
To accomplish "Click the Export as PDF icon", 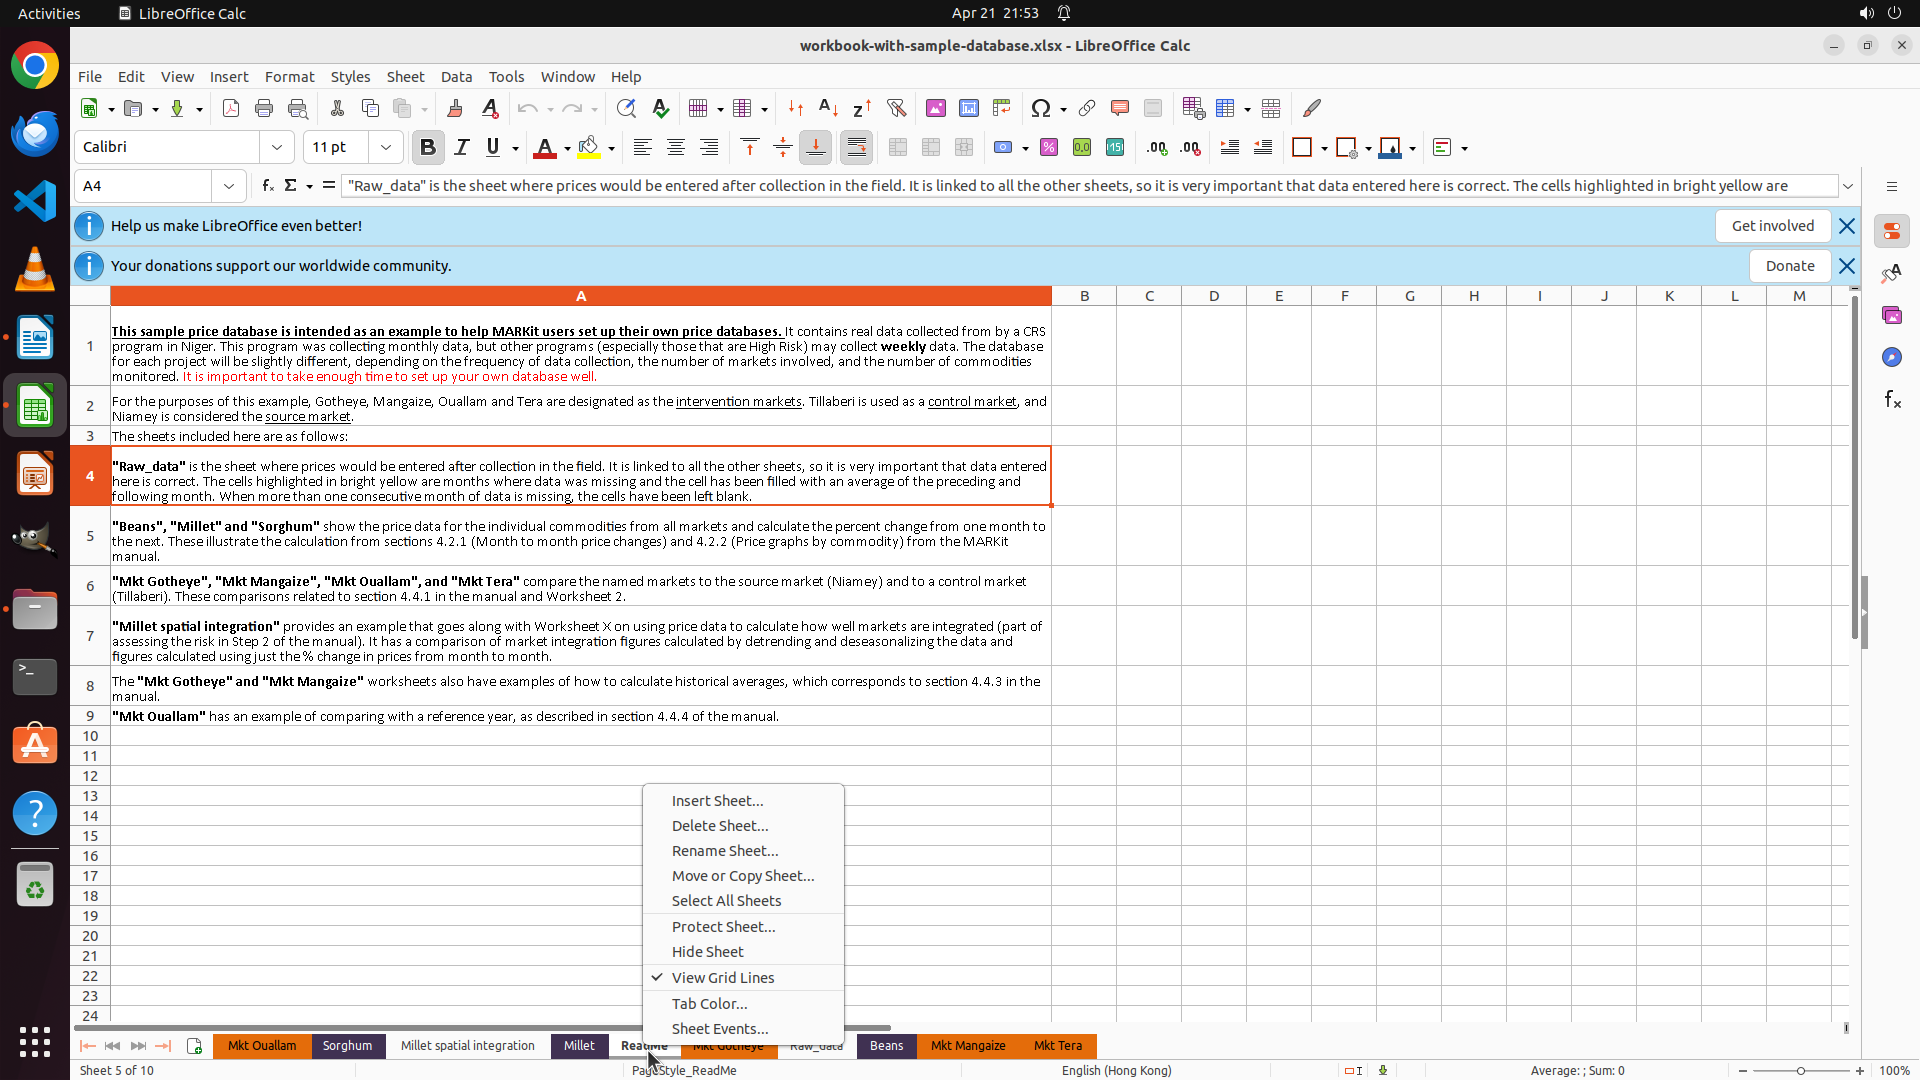I will pyautogui.click(x=231, y=108).
